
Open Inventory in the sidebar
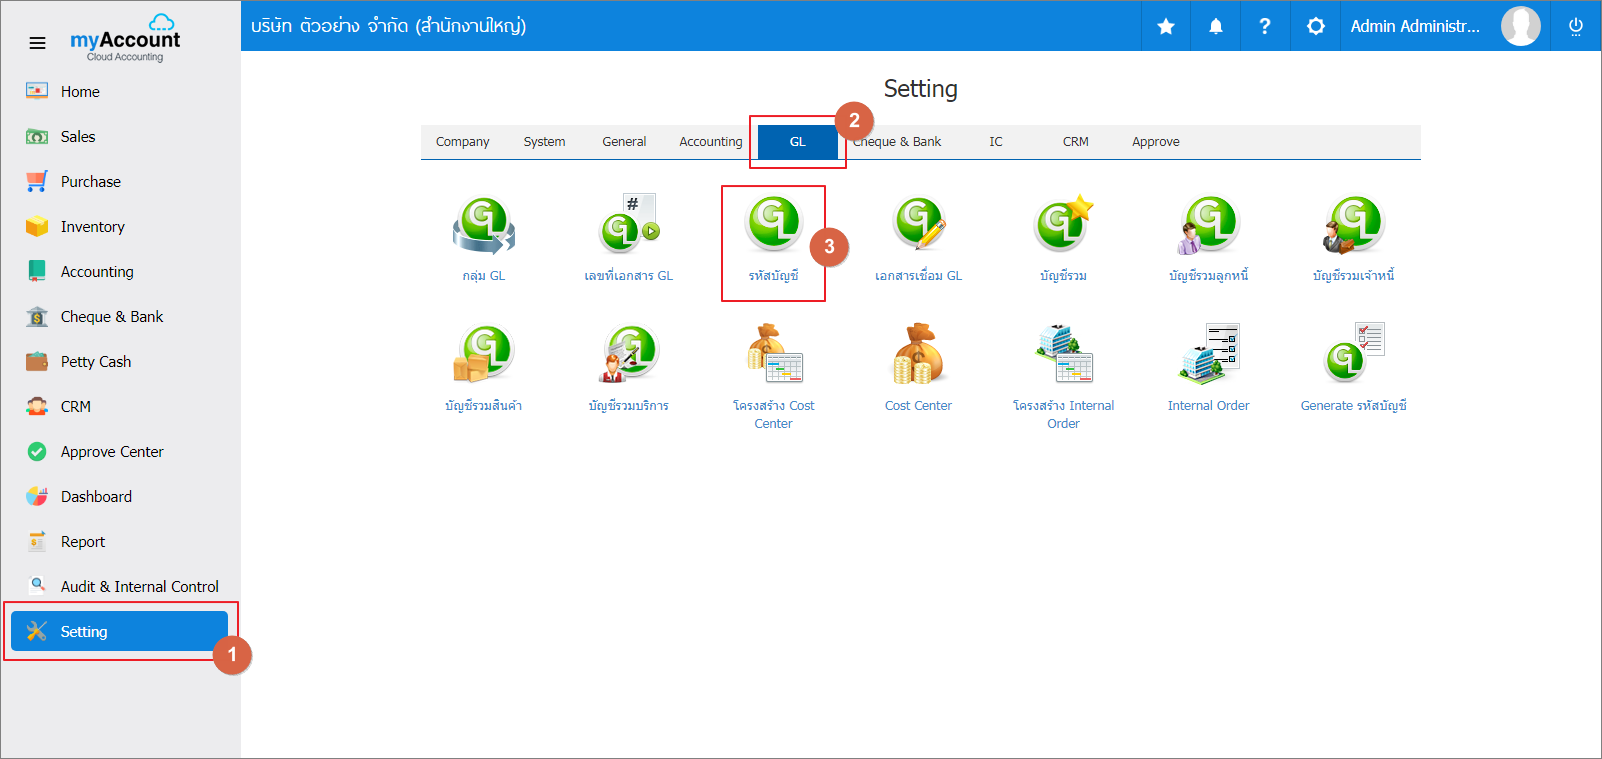[120, 227]
